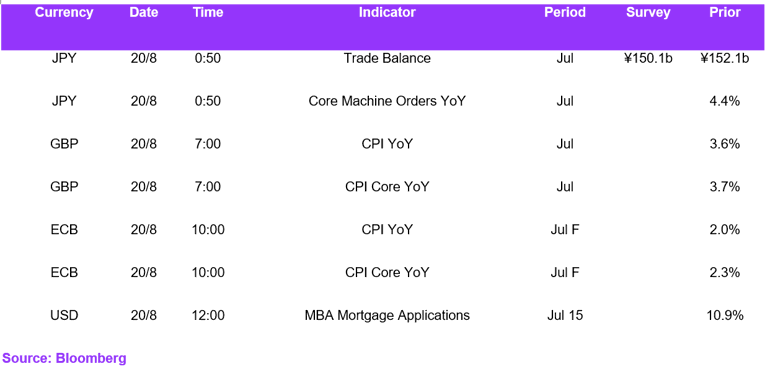The width and height of the screenshot is (770, 373).
Task: Click the Currency column header
Action: click(64, 12)
